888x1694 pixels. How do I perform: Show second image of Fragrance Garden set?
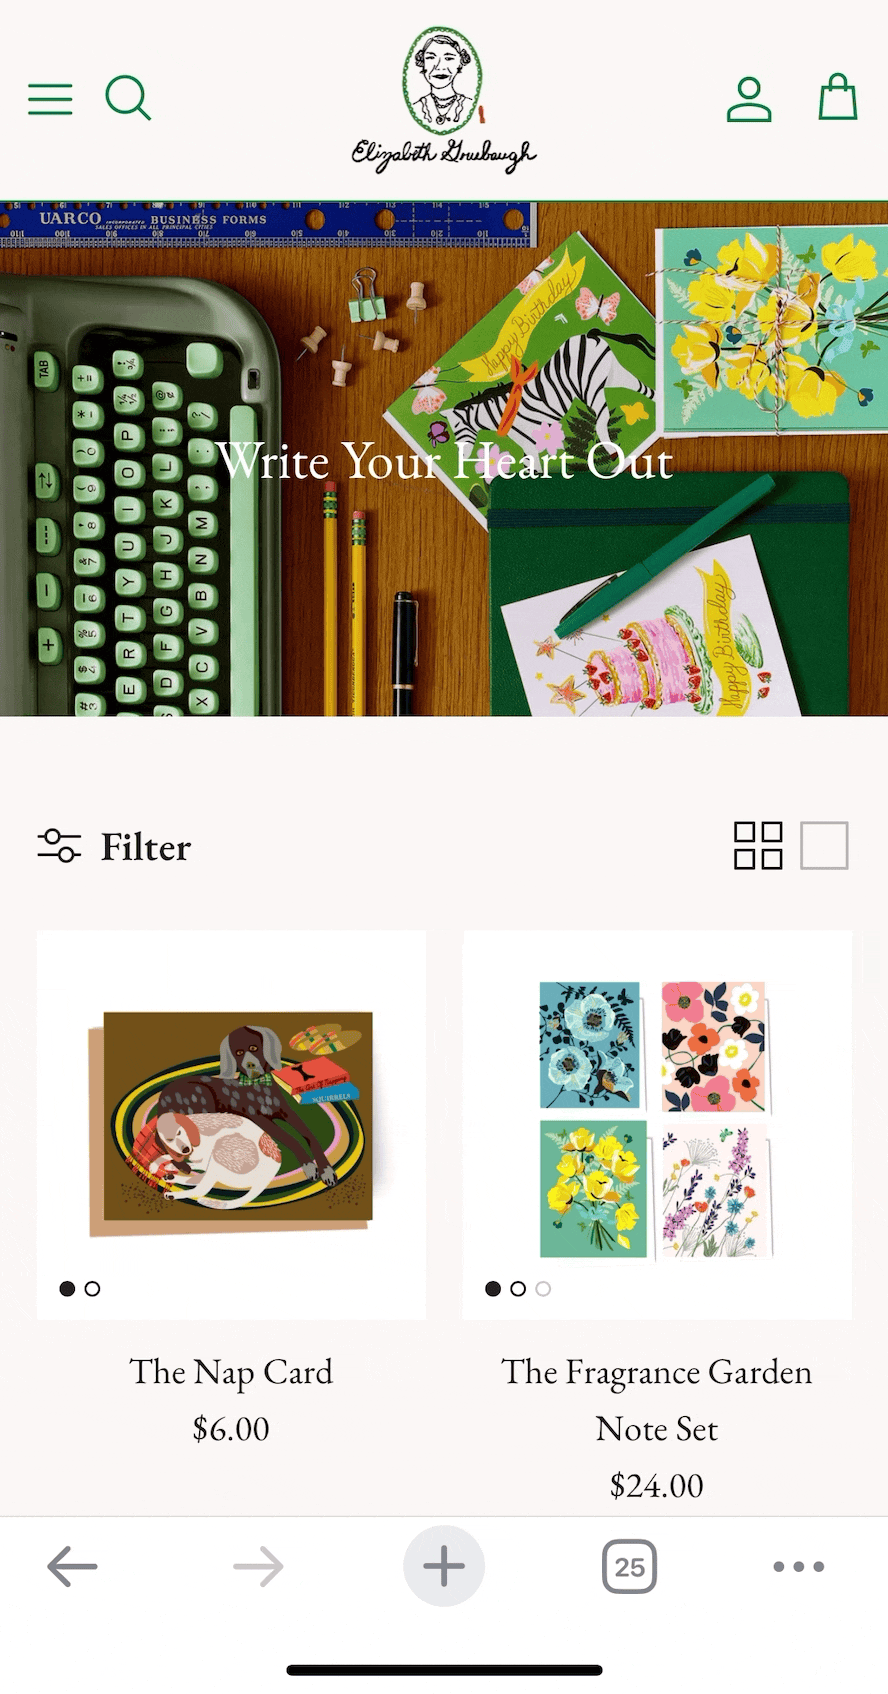point(518,1289)
